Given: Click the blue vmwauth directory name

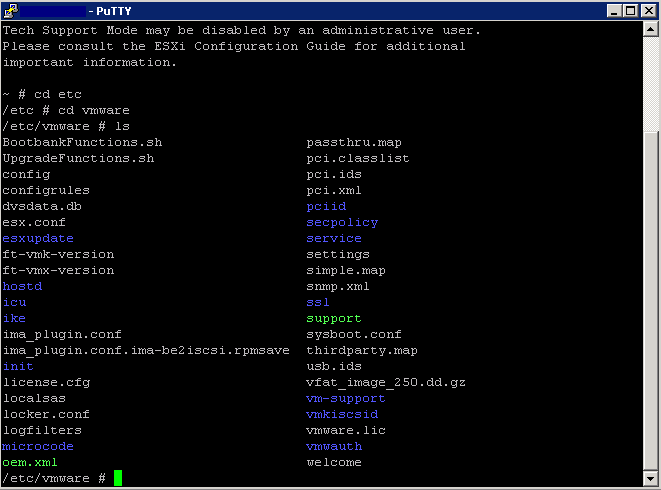Looking at the screenshot, I should pos(334,447).
